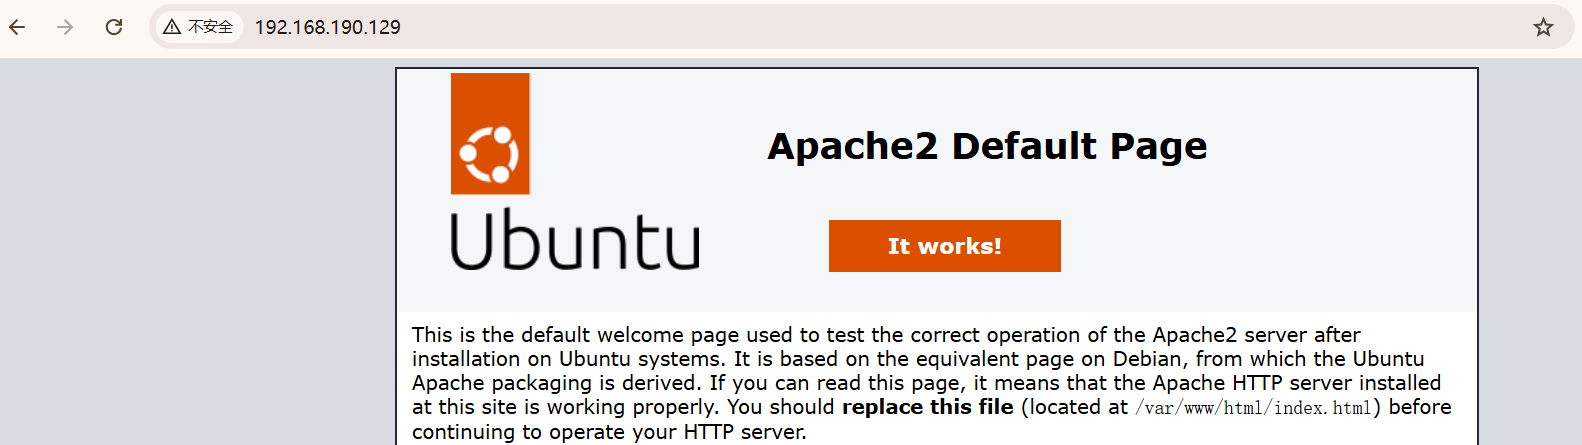Screen dimensions: 1582x445
Task: Click the orange It works! banner
Action: [x=944, y=246]
